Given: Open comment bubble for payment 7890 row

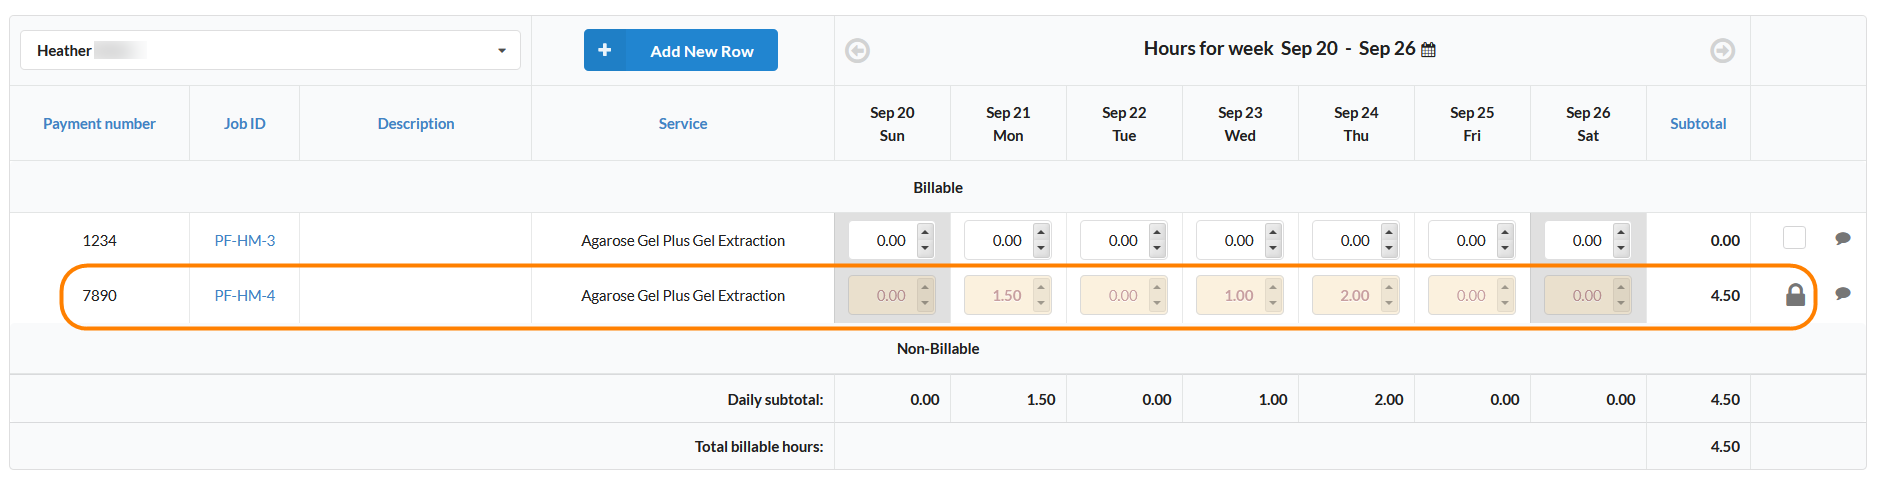Looking at the screenshot, I should click(x=1842, y=294).
